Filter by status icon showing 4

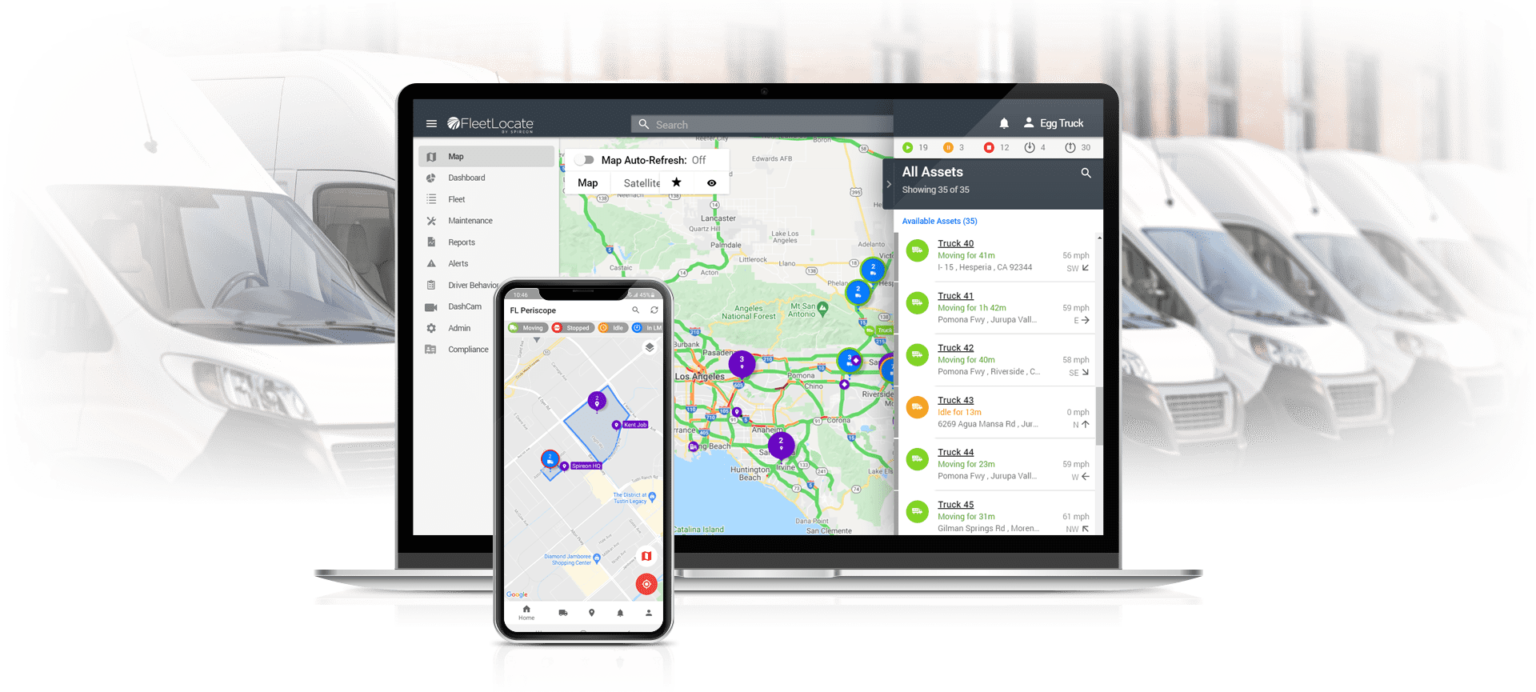[1035, 147]
